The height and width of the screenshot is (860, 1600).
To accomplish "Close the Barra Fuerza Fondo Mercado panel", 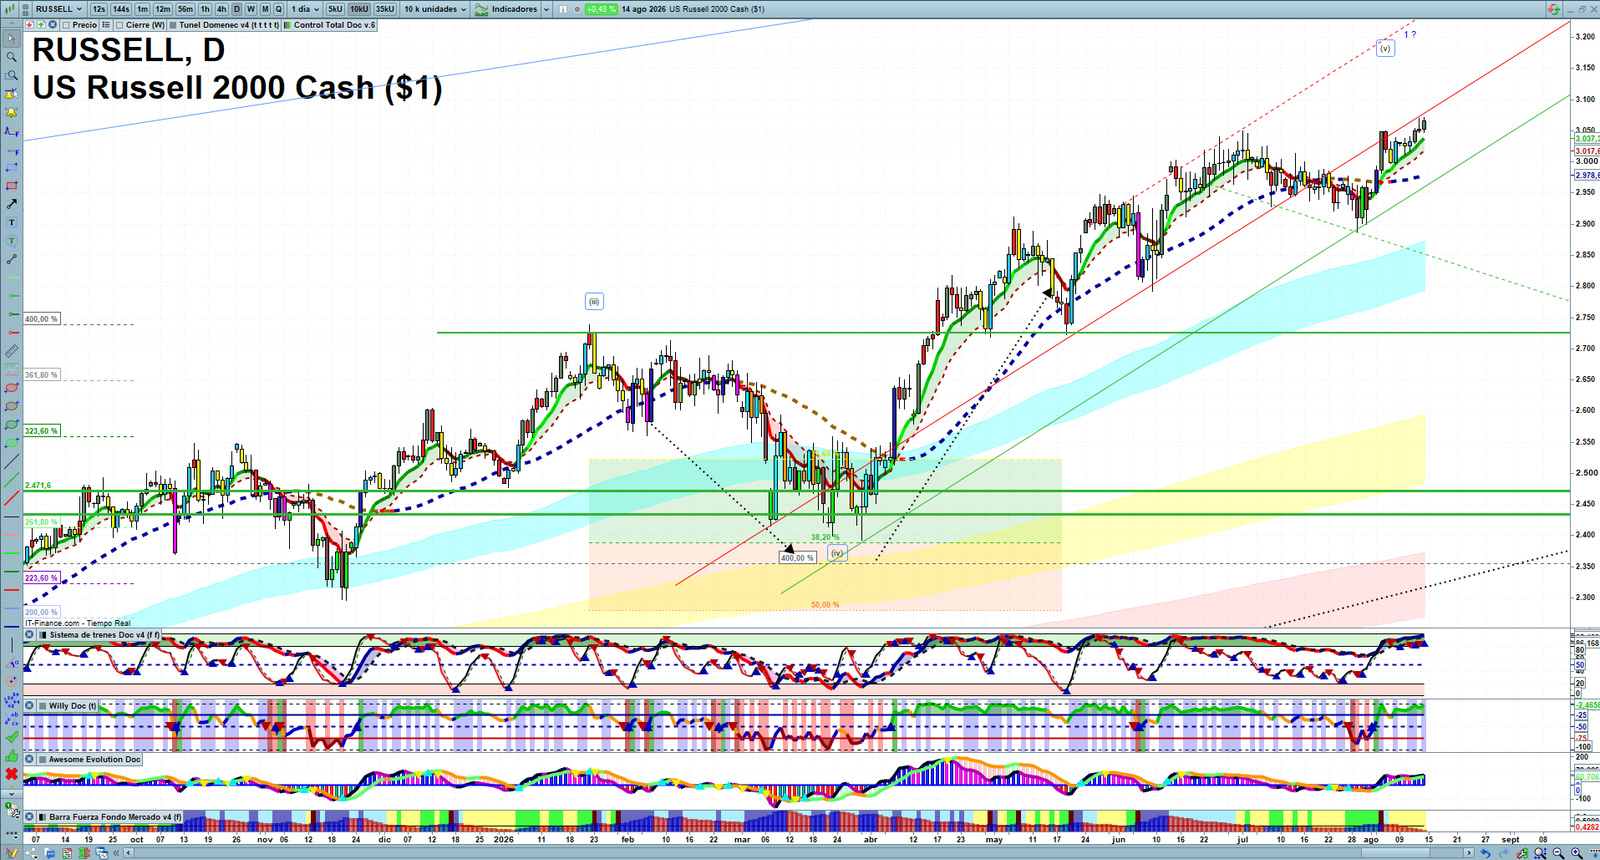I will point(30,817).
